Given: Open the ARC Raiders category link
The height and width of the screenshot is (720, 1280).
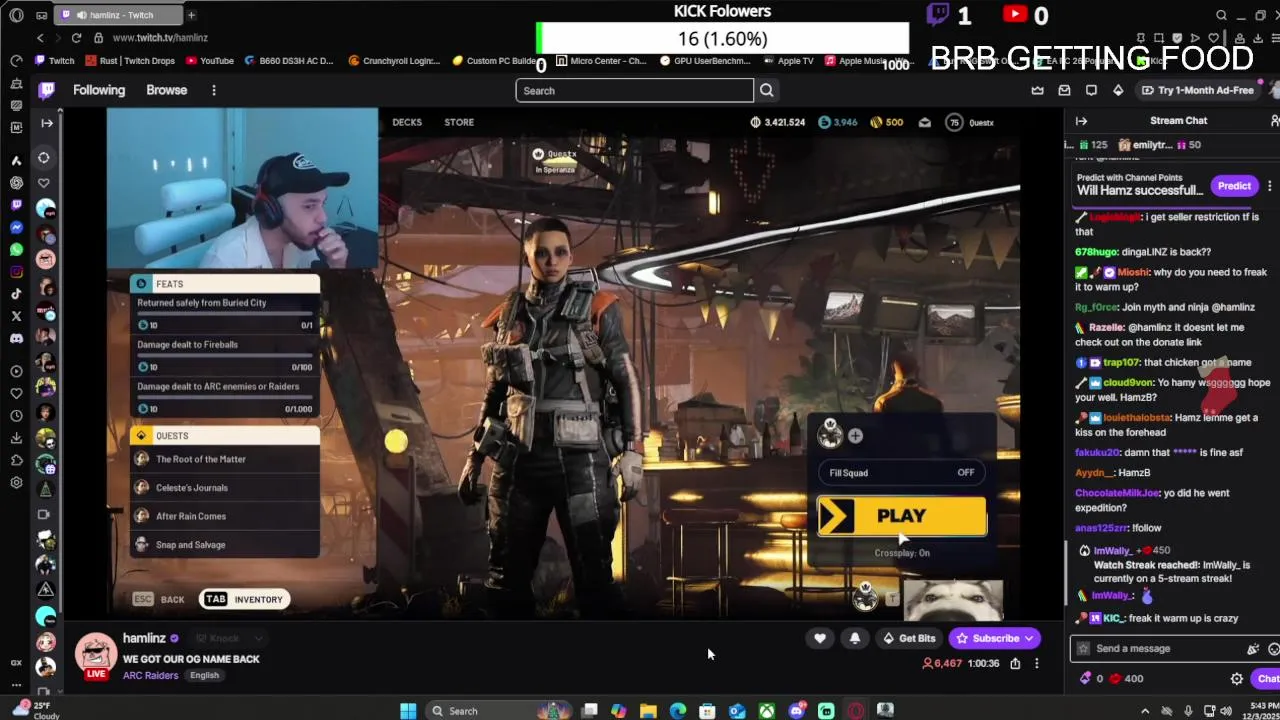Looking at the screenshot, I should tap(150, 675).
